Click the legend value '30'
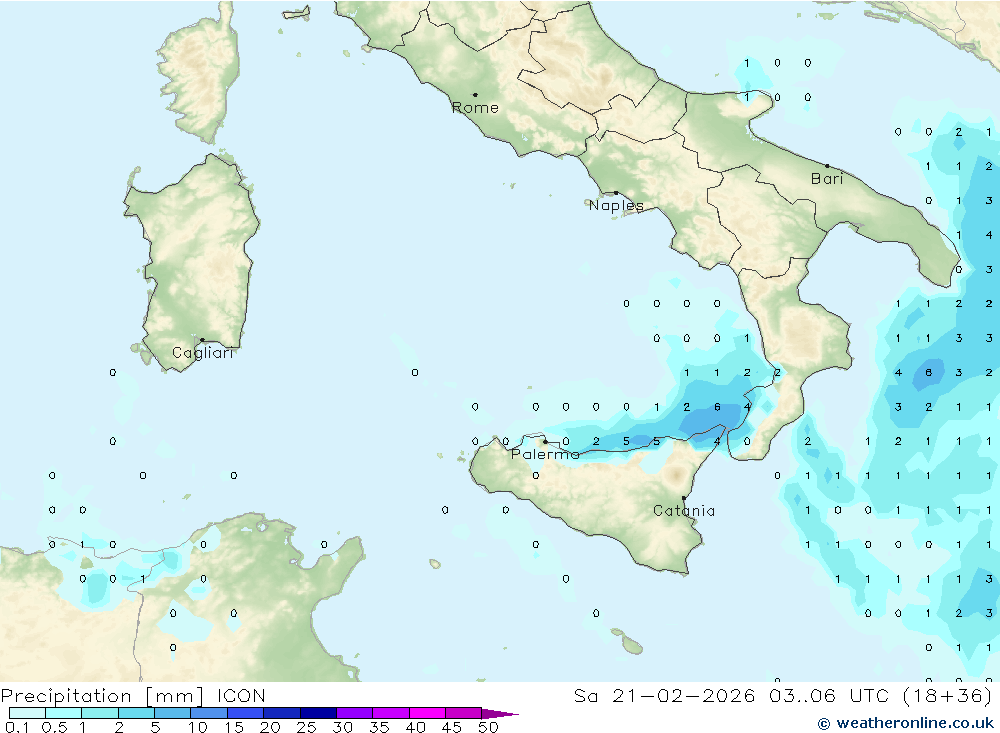 [x=343, y=727]
